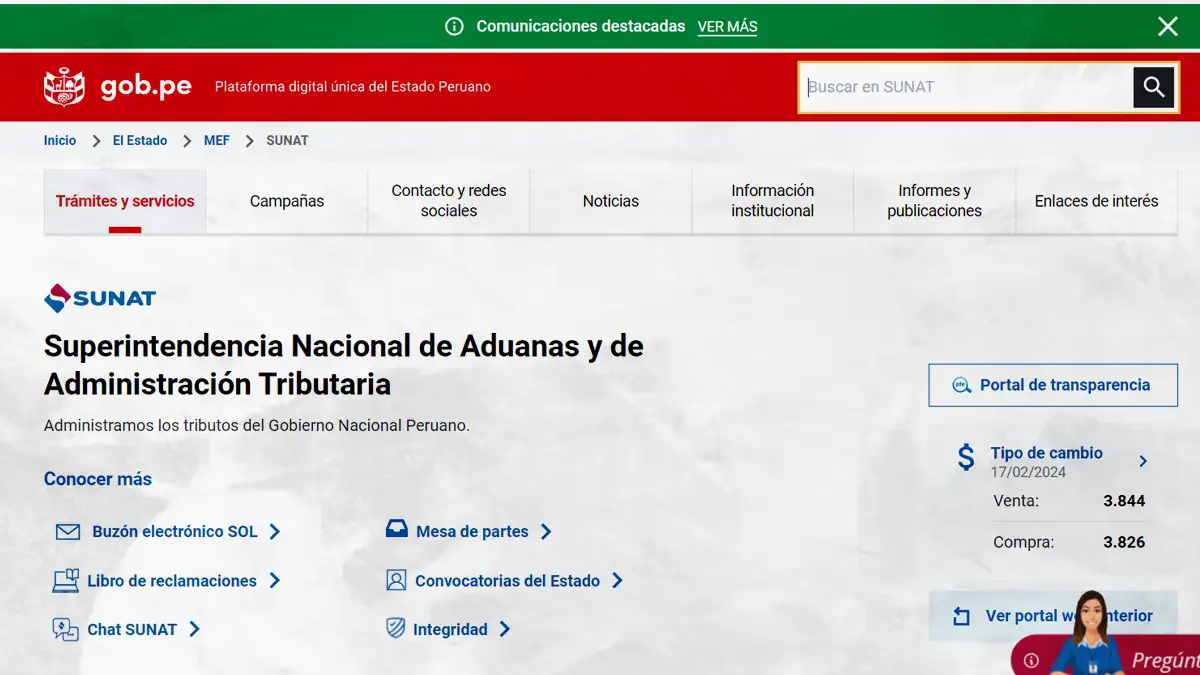Open the Integridad link
Screen dimensions: 1200x675
[450, 630]
